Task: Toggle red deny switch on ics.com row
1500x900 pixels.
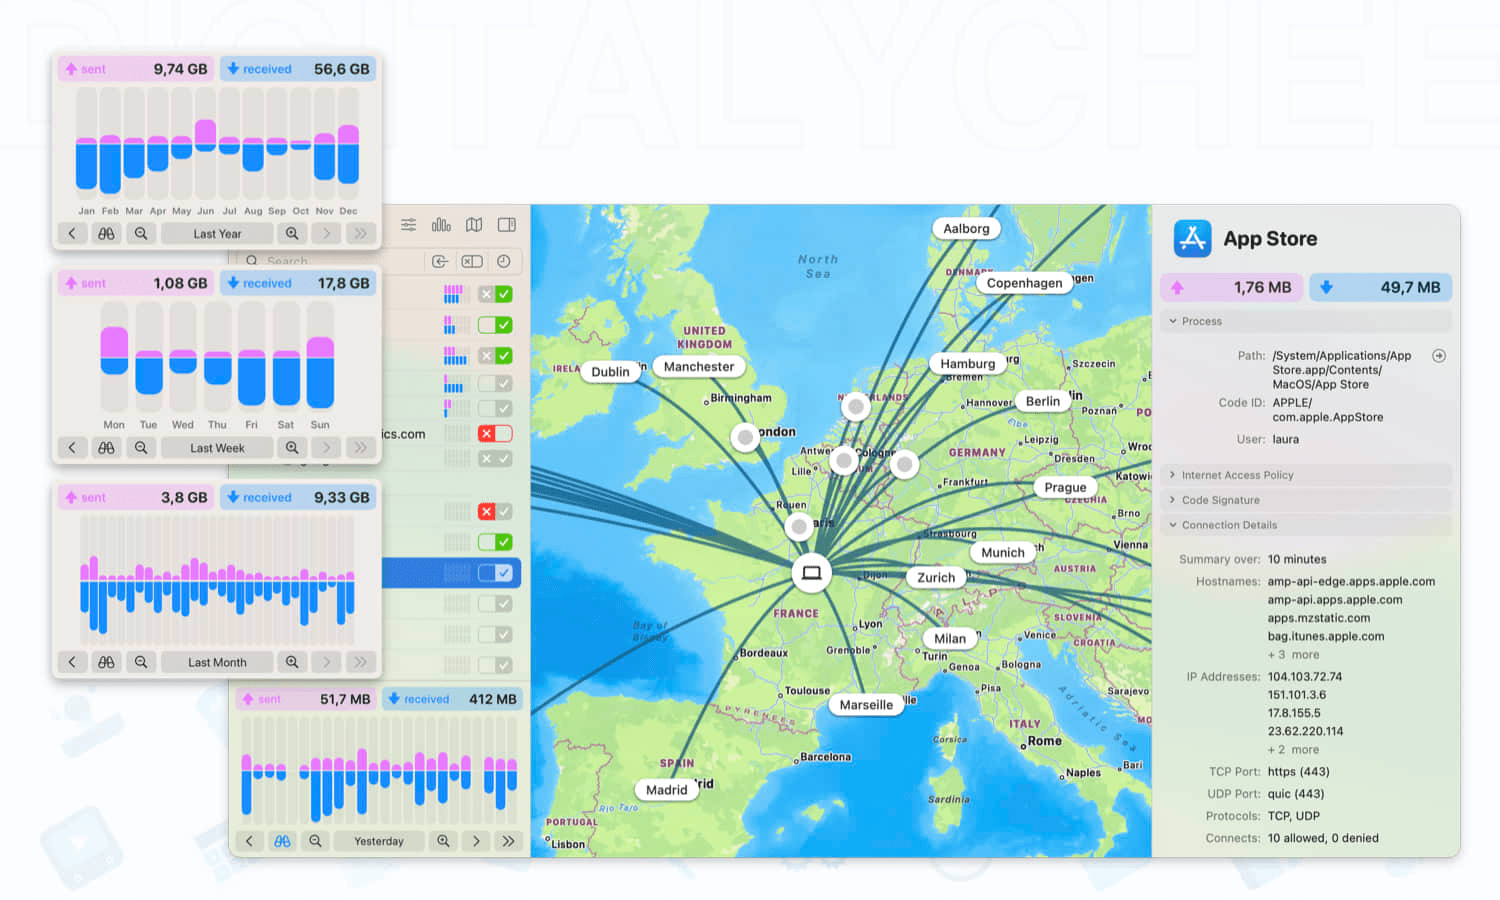Action: pos(495,433)
